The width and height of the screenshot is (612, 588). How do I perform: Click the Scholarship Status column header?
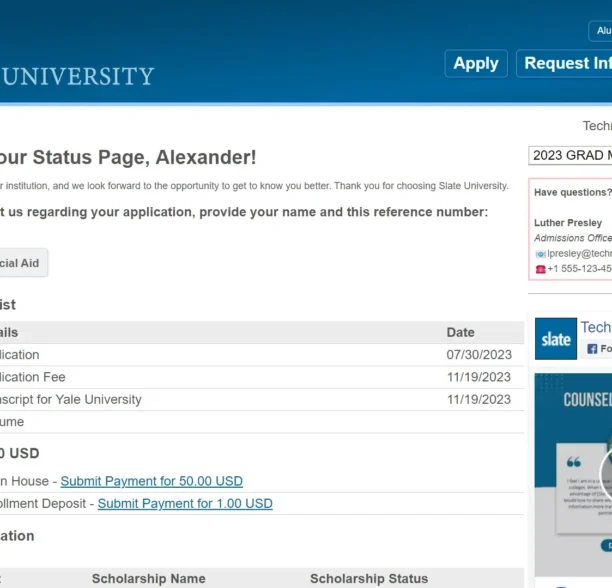coord(368,578)
